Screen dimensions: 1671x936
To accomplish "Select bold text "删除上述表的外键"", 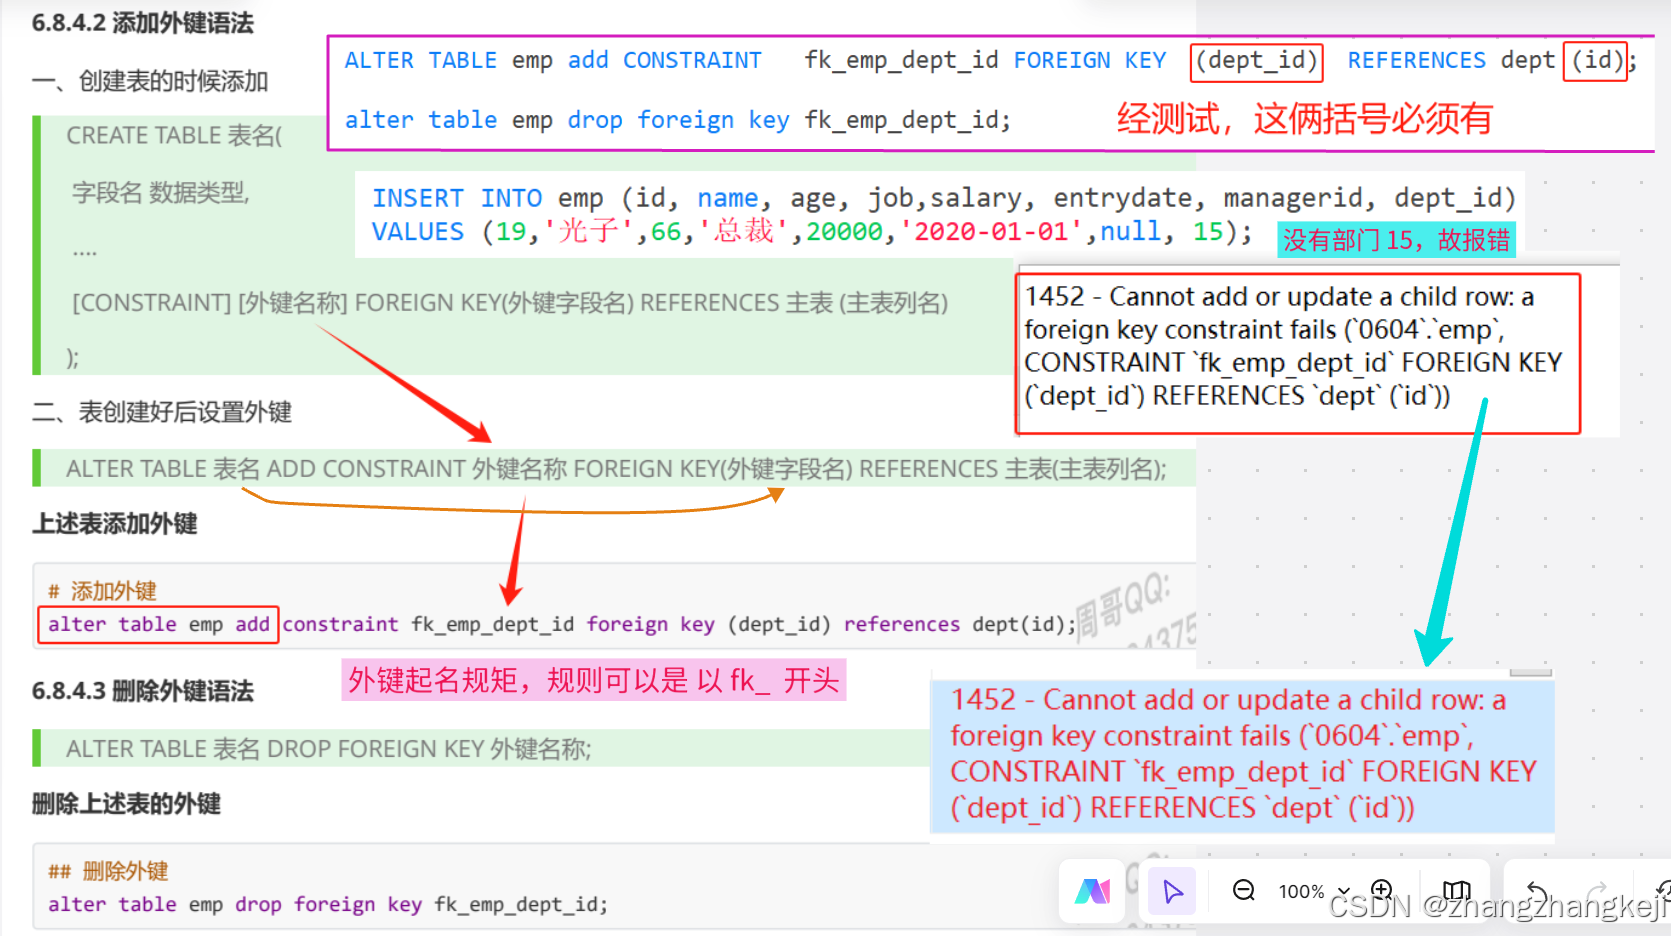I will [126, 803].
